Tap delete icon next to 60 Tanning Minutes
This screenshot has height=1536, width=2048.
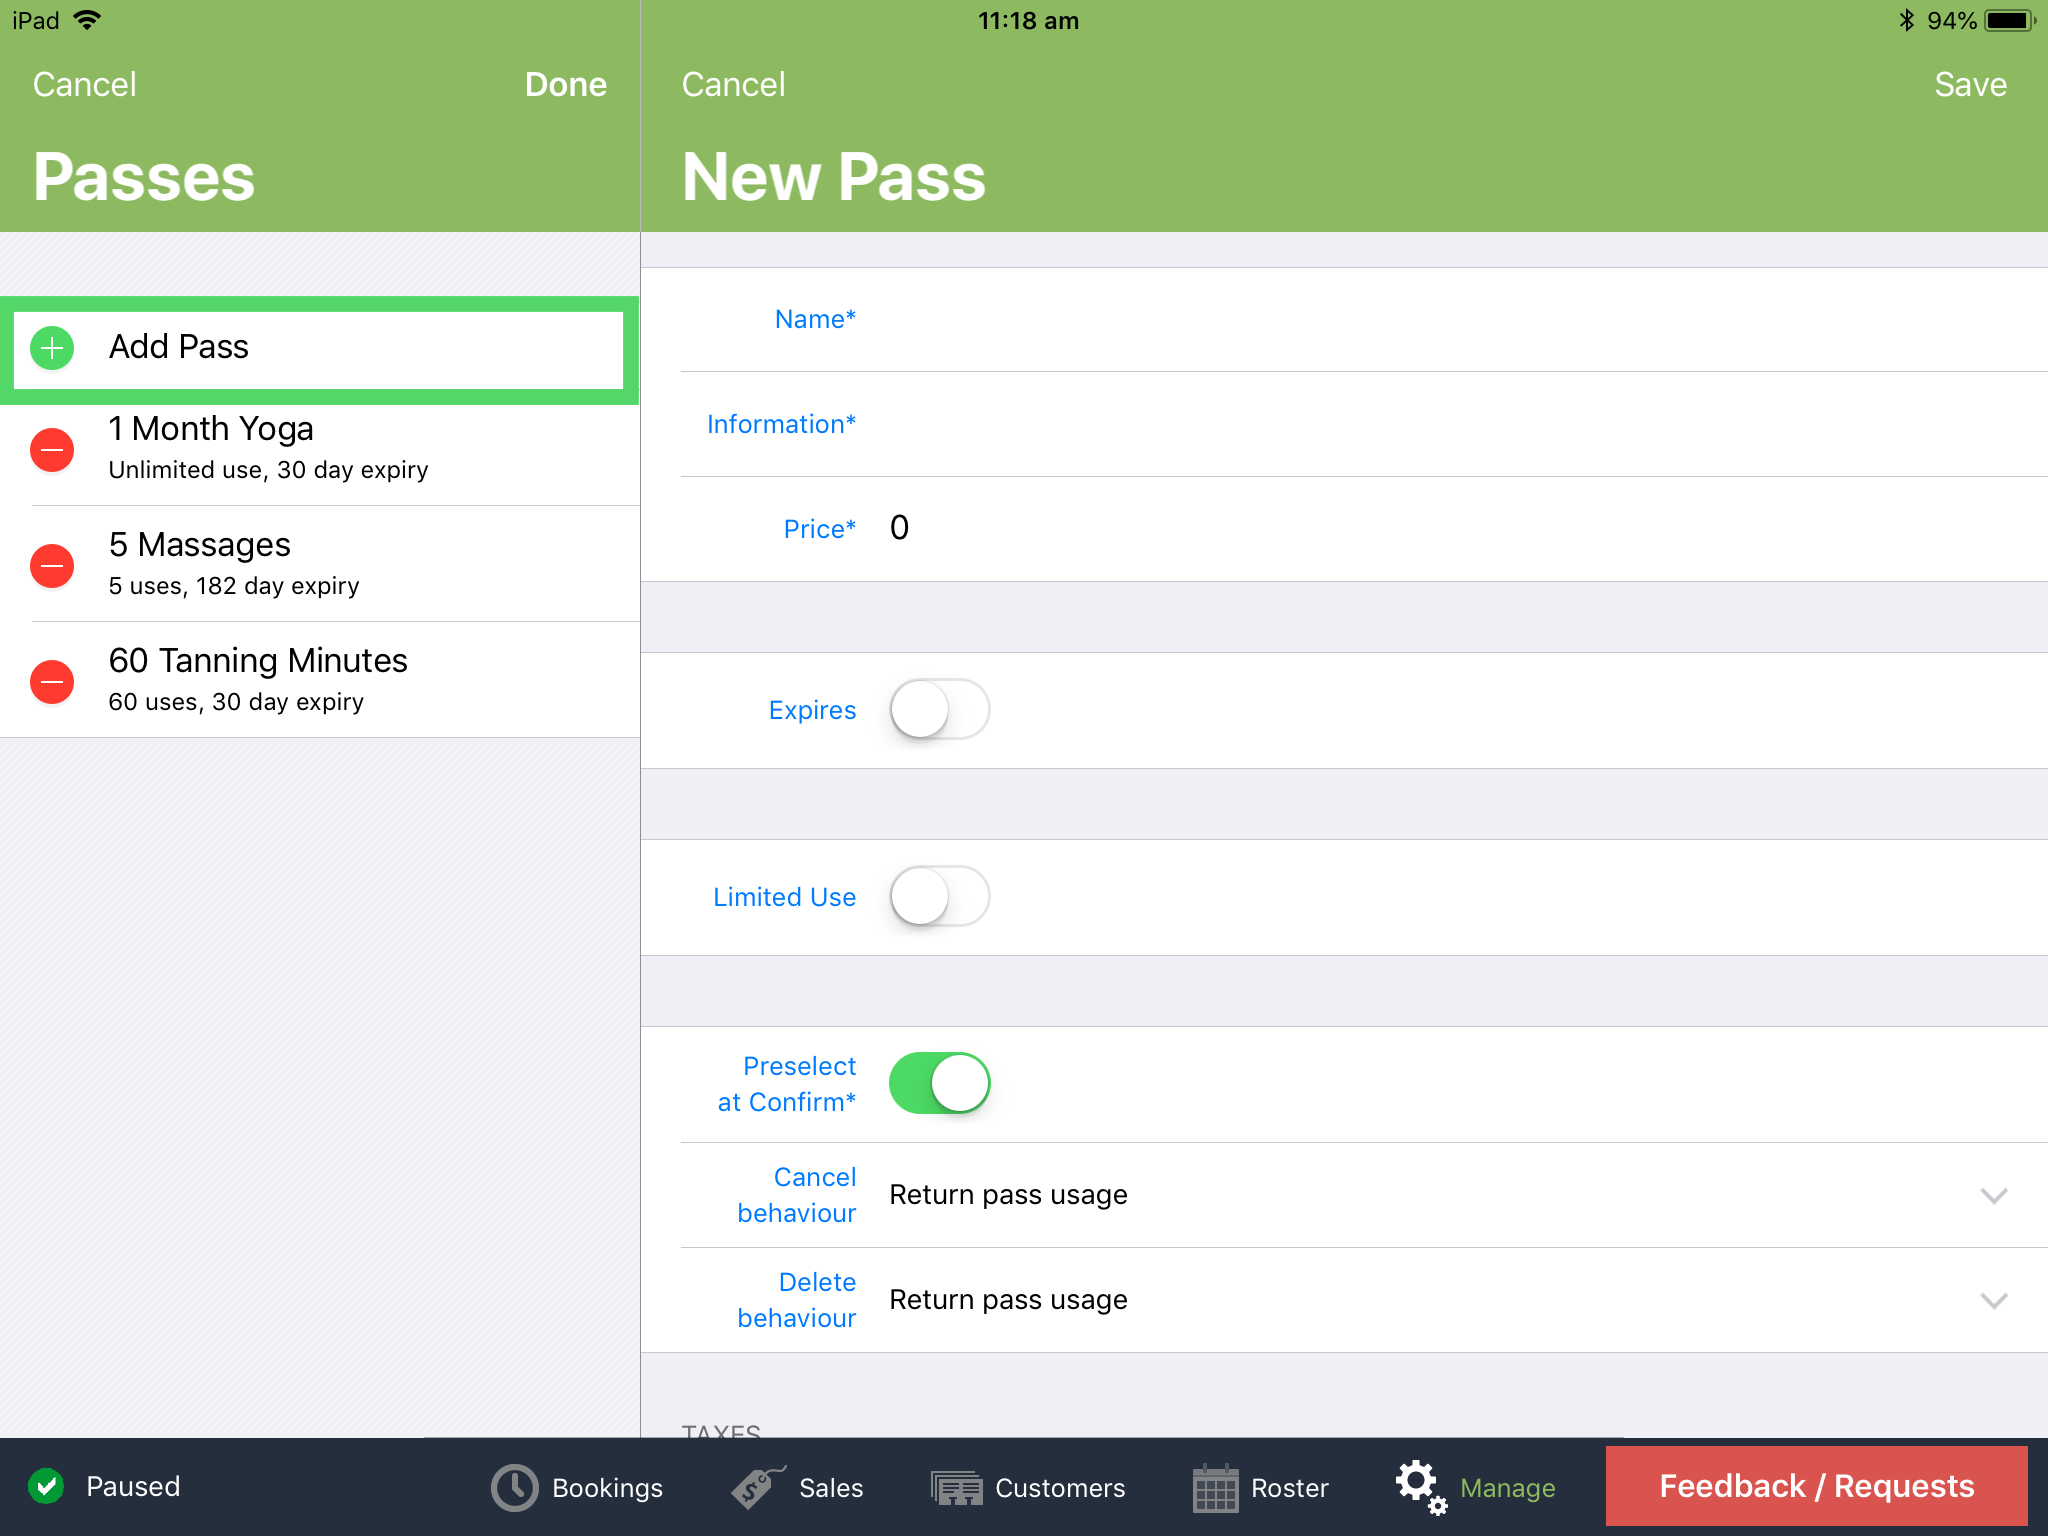[51, 681]
